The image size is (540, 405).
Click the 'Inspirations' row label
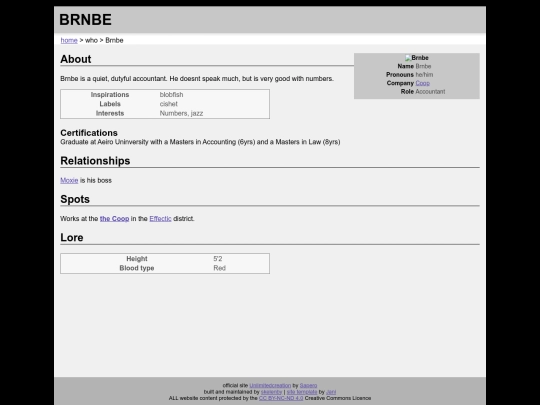[x=110, y=94]
